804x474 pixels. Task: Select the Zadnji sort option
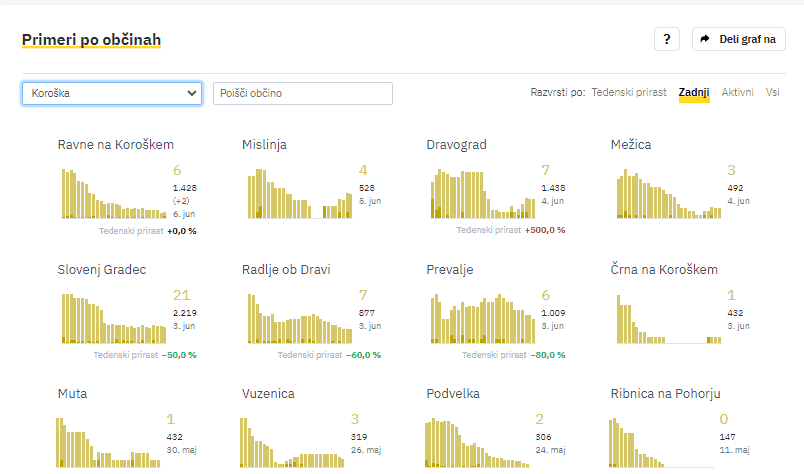click(693, 92)
